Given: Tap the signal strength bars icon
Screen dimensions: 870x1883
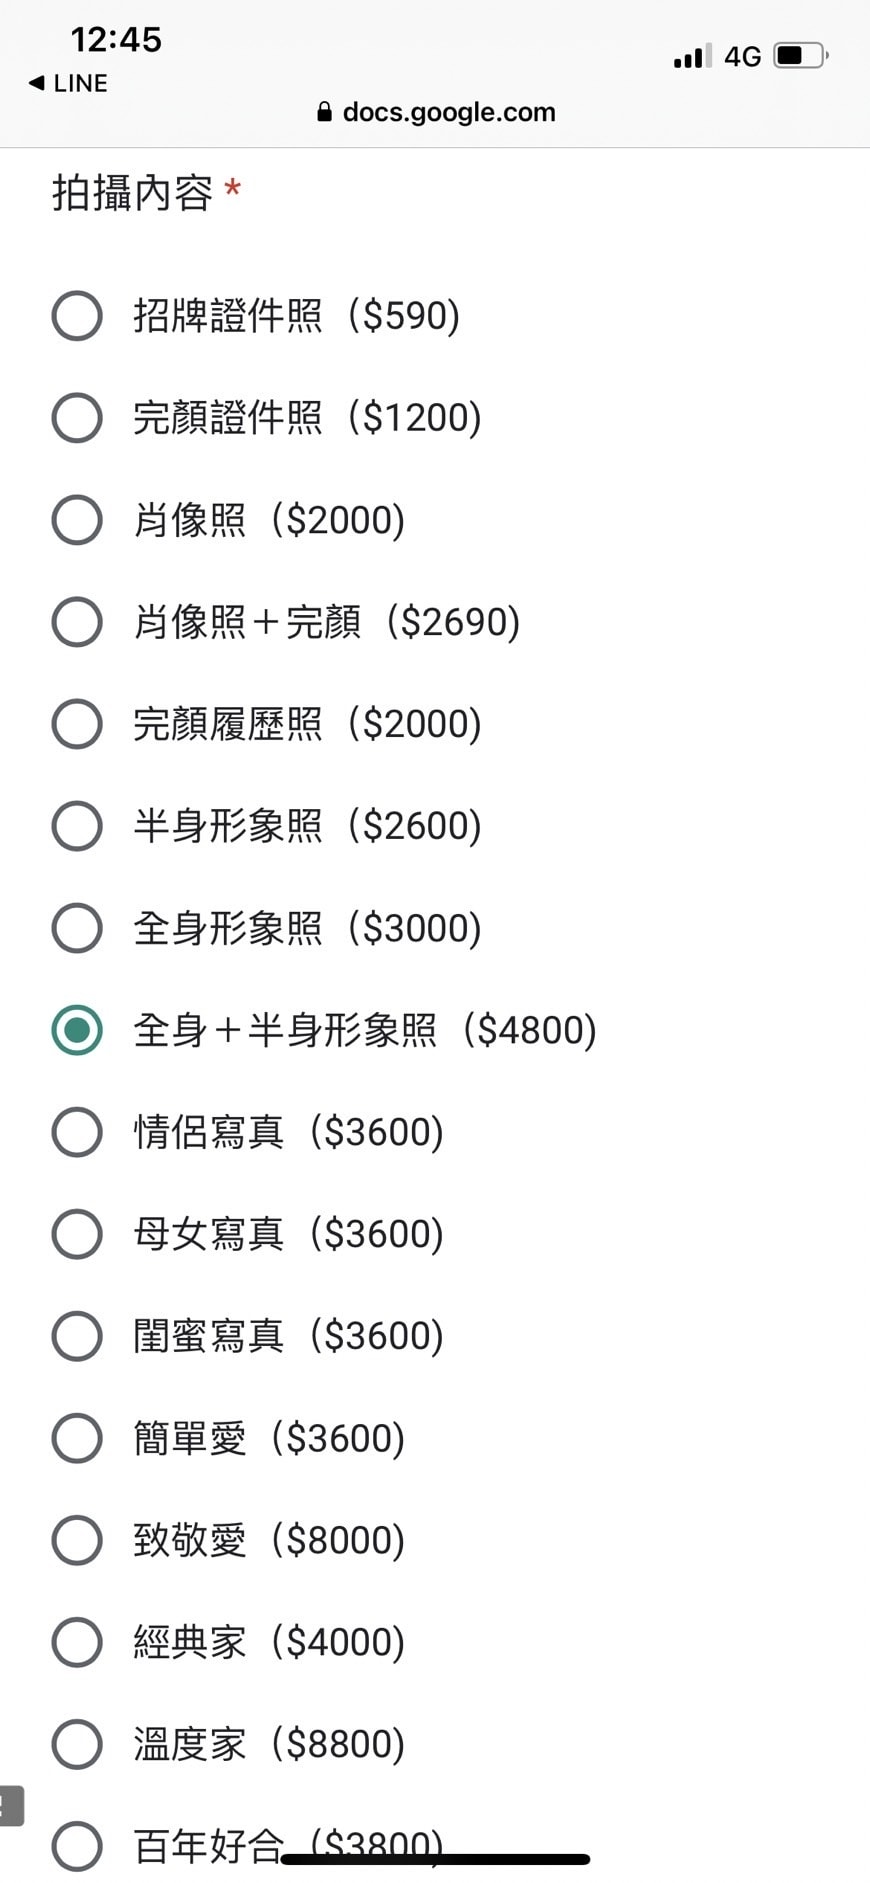Looking at the screenshot, I should [x=693, y=55].
